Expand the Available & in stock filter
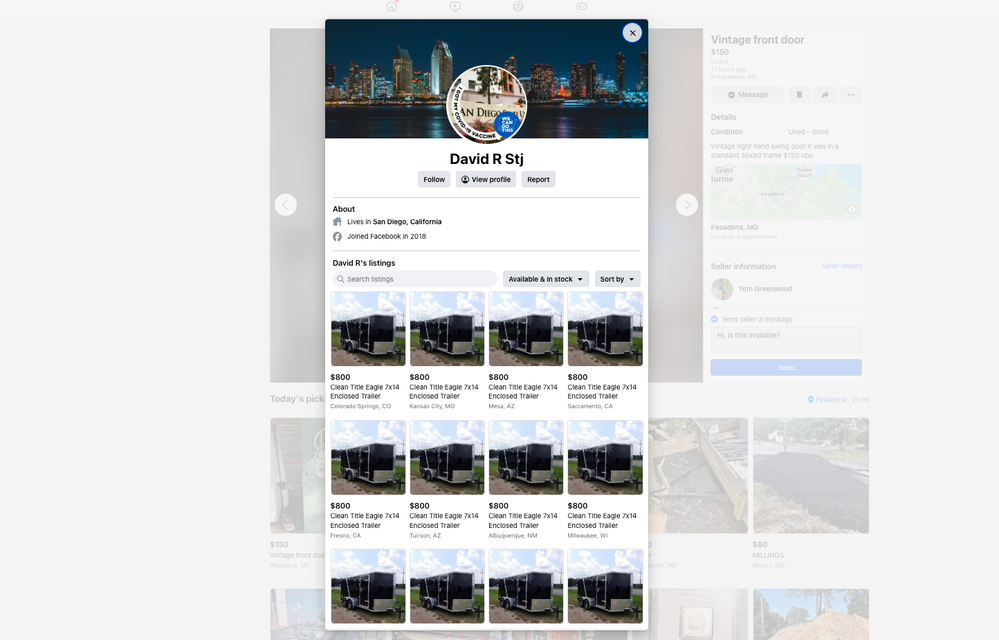 pyautogui.click(x=546, y=279)
